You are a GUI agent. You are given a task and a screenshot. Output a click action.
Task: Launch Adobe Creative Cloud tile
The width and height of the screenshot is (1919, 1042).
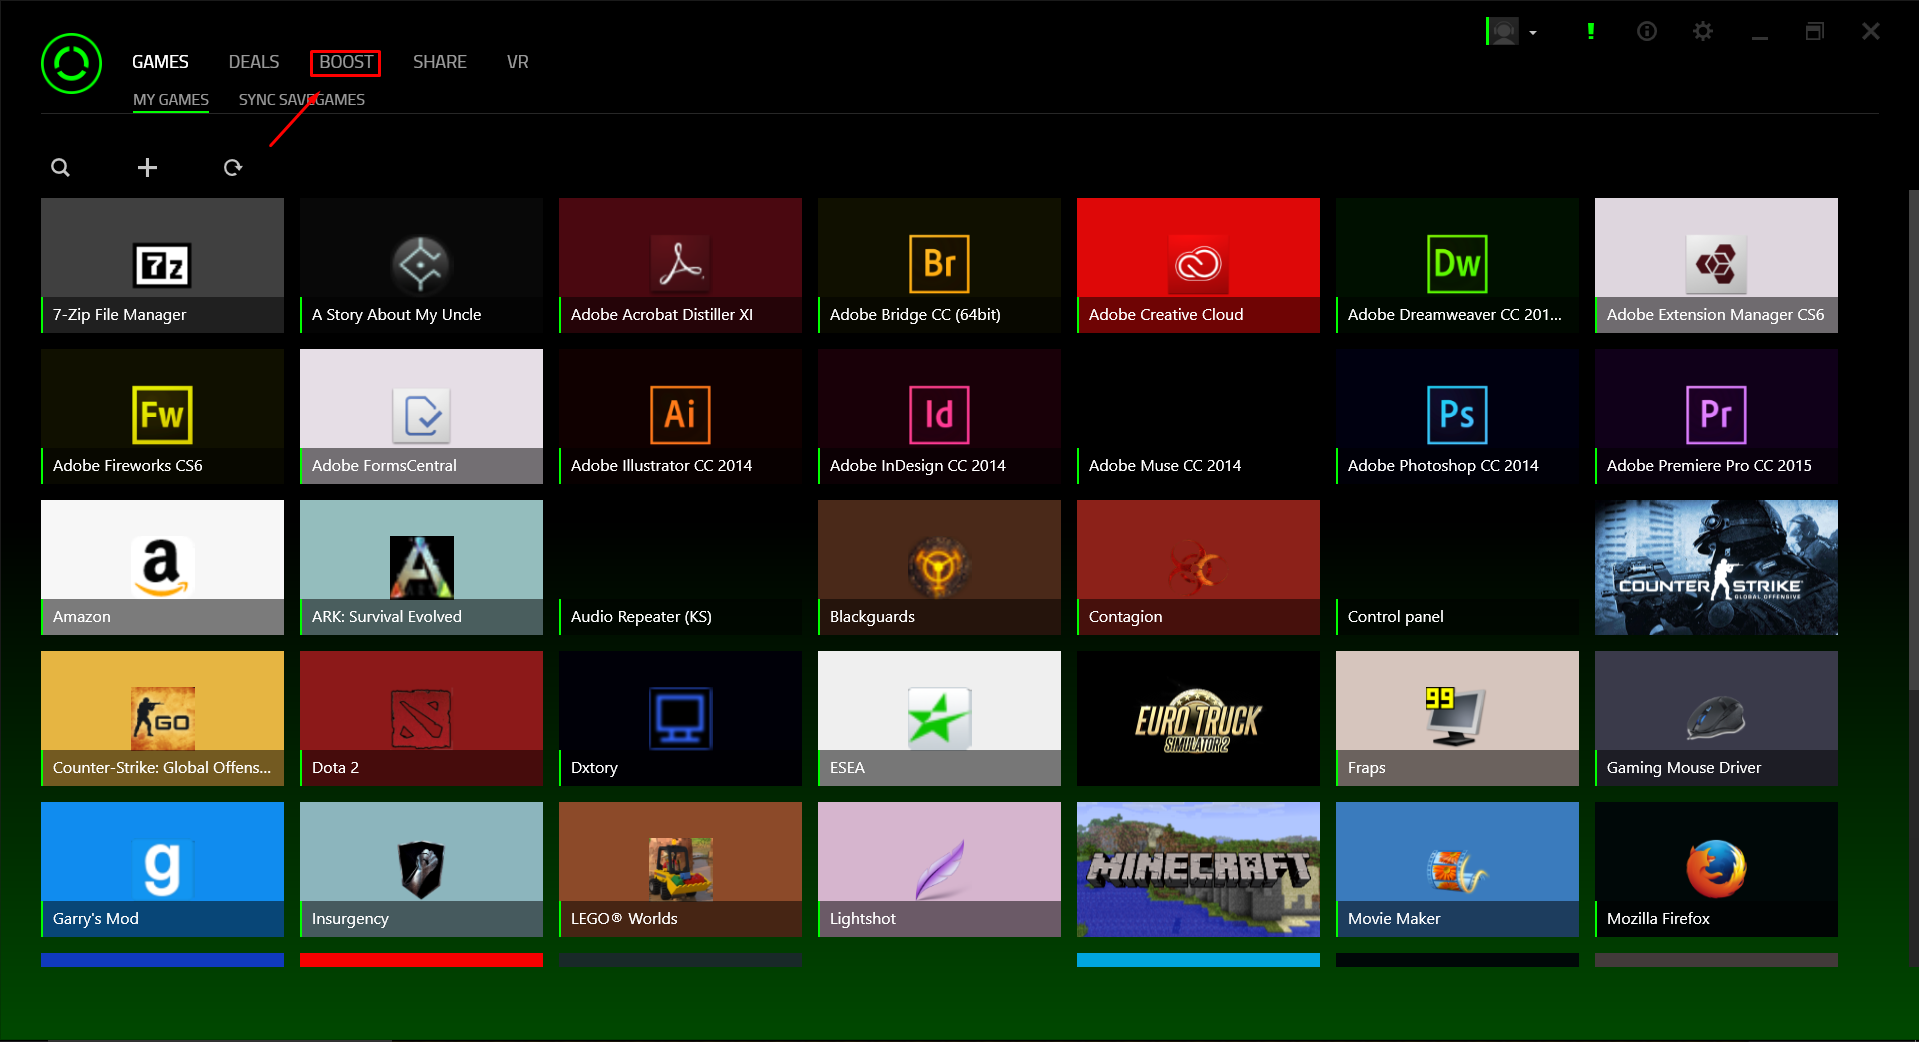[1198, 265]
